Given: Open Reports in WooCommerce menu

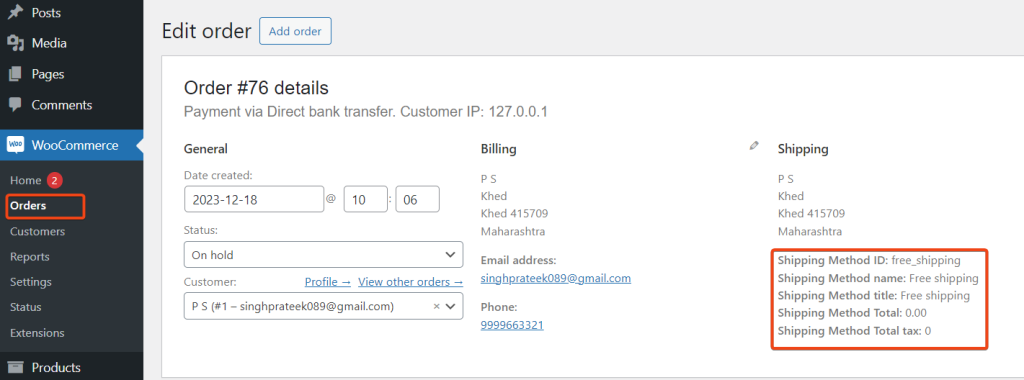Looking at the screenshot, I should click(29, 257).
